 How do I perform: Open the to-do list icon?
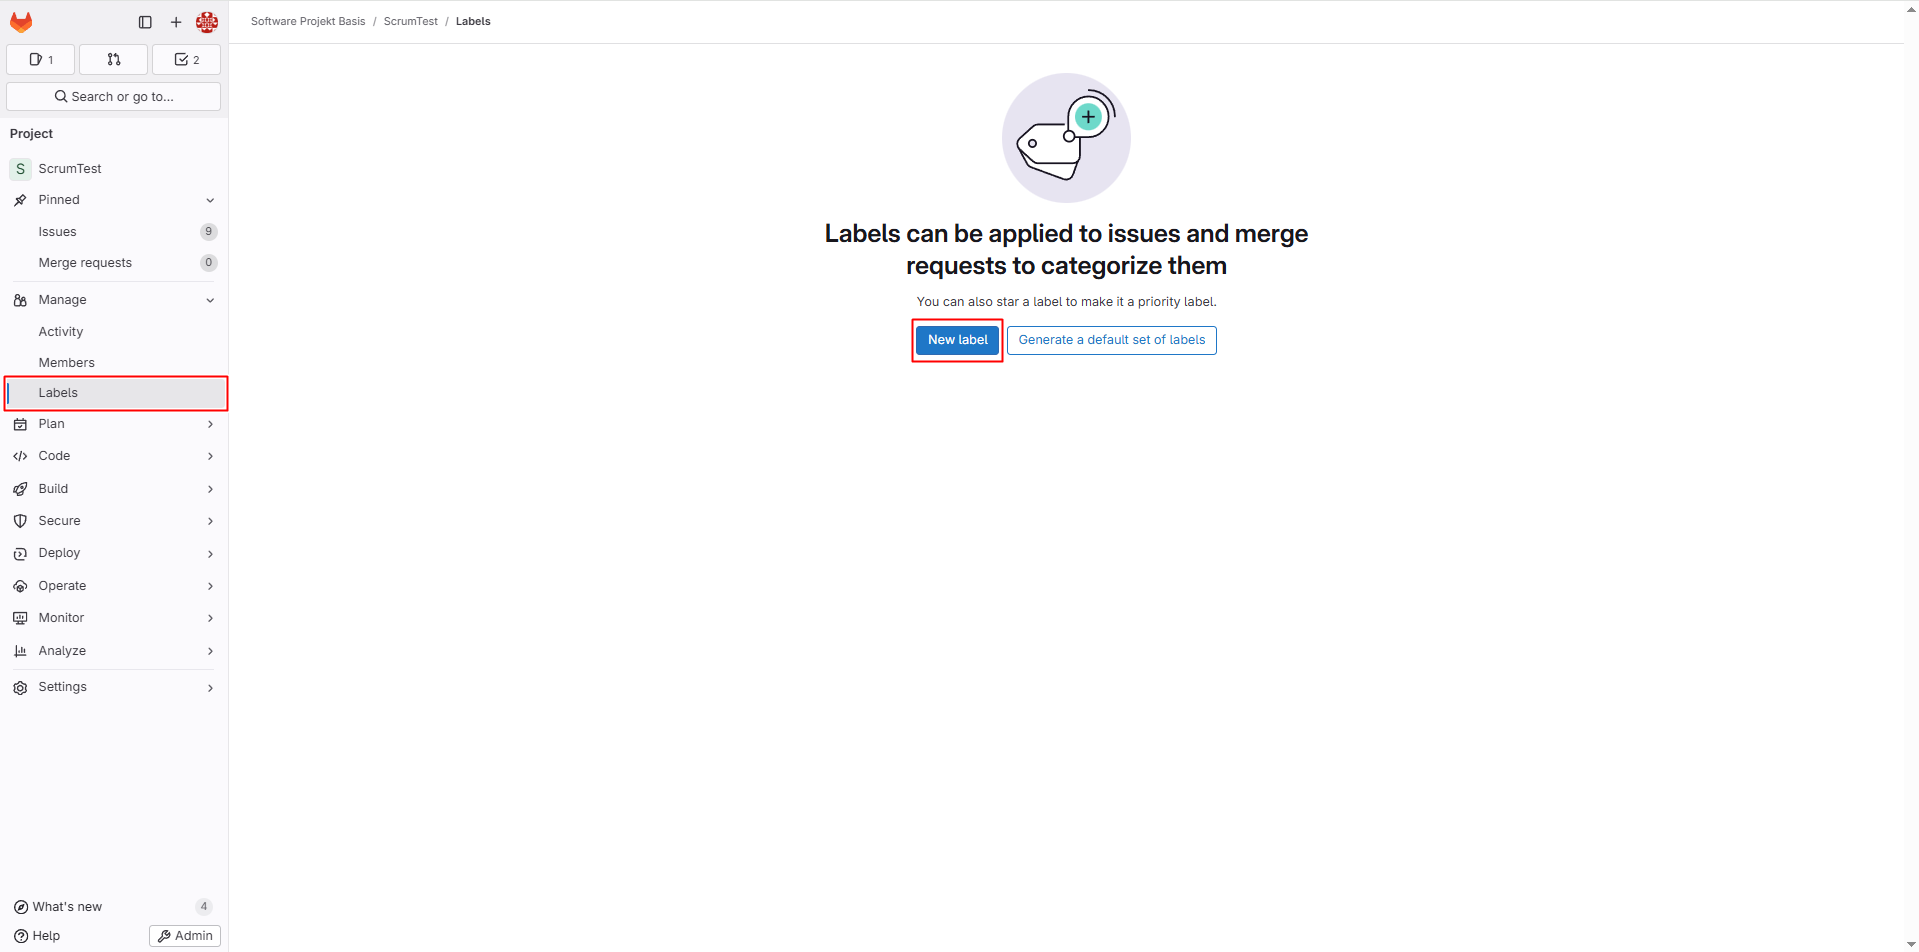[187, 60]
